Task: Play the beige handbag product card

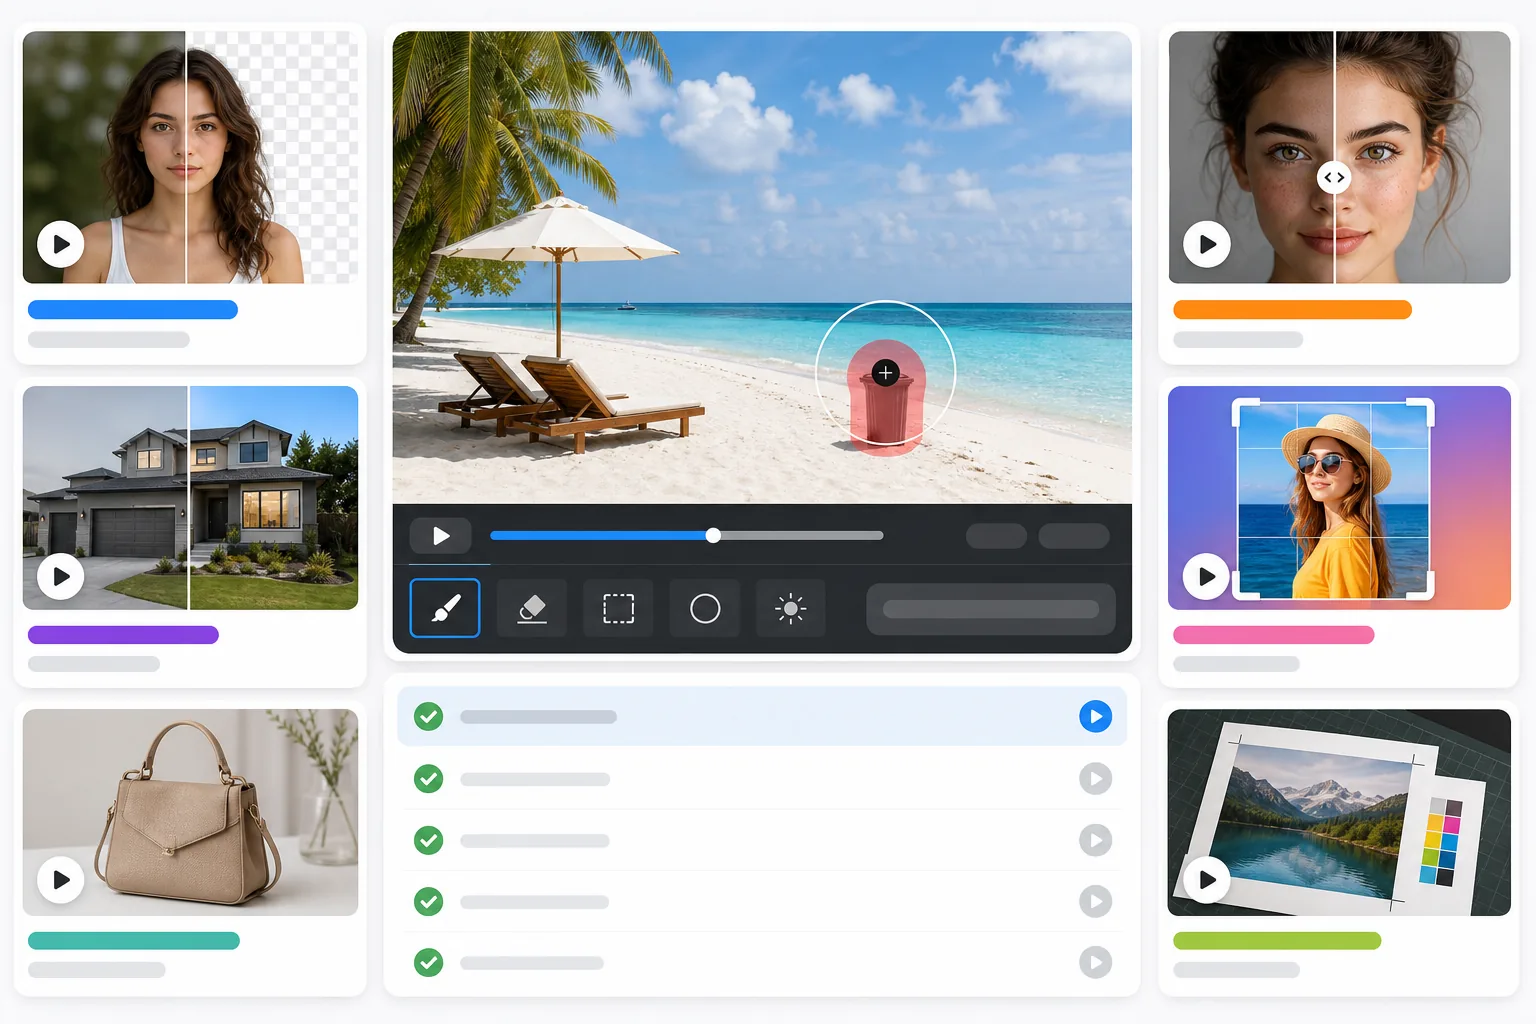Action: coord(61,880)
